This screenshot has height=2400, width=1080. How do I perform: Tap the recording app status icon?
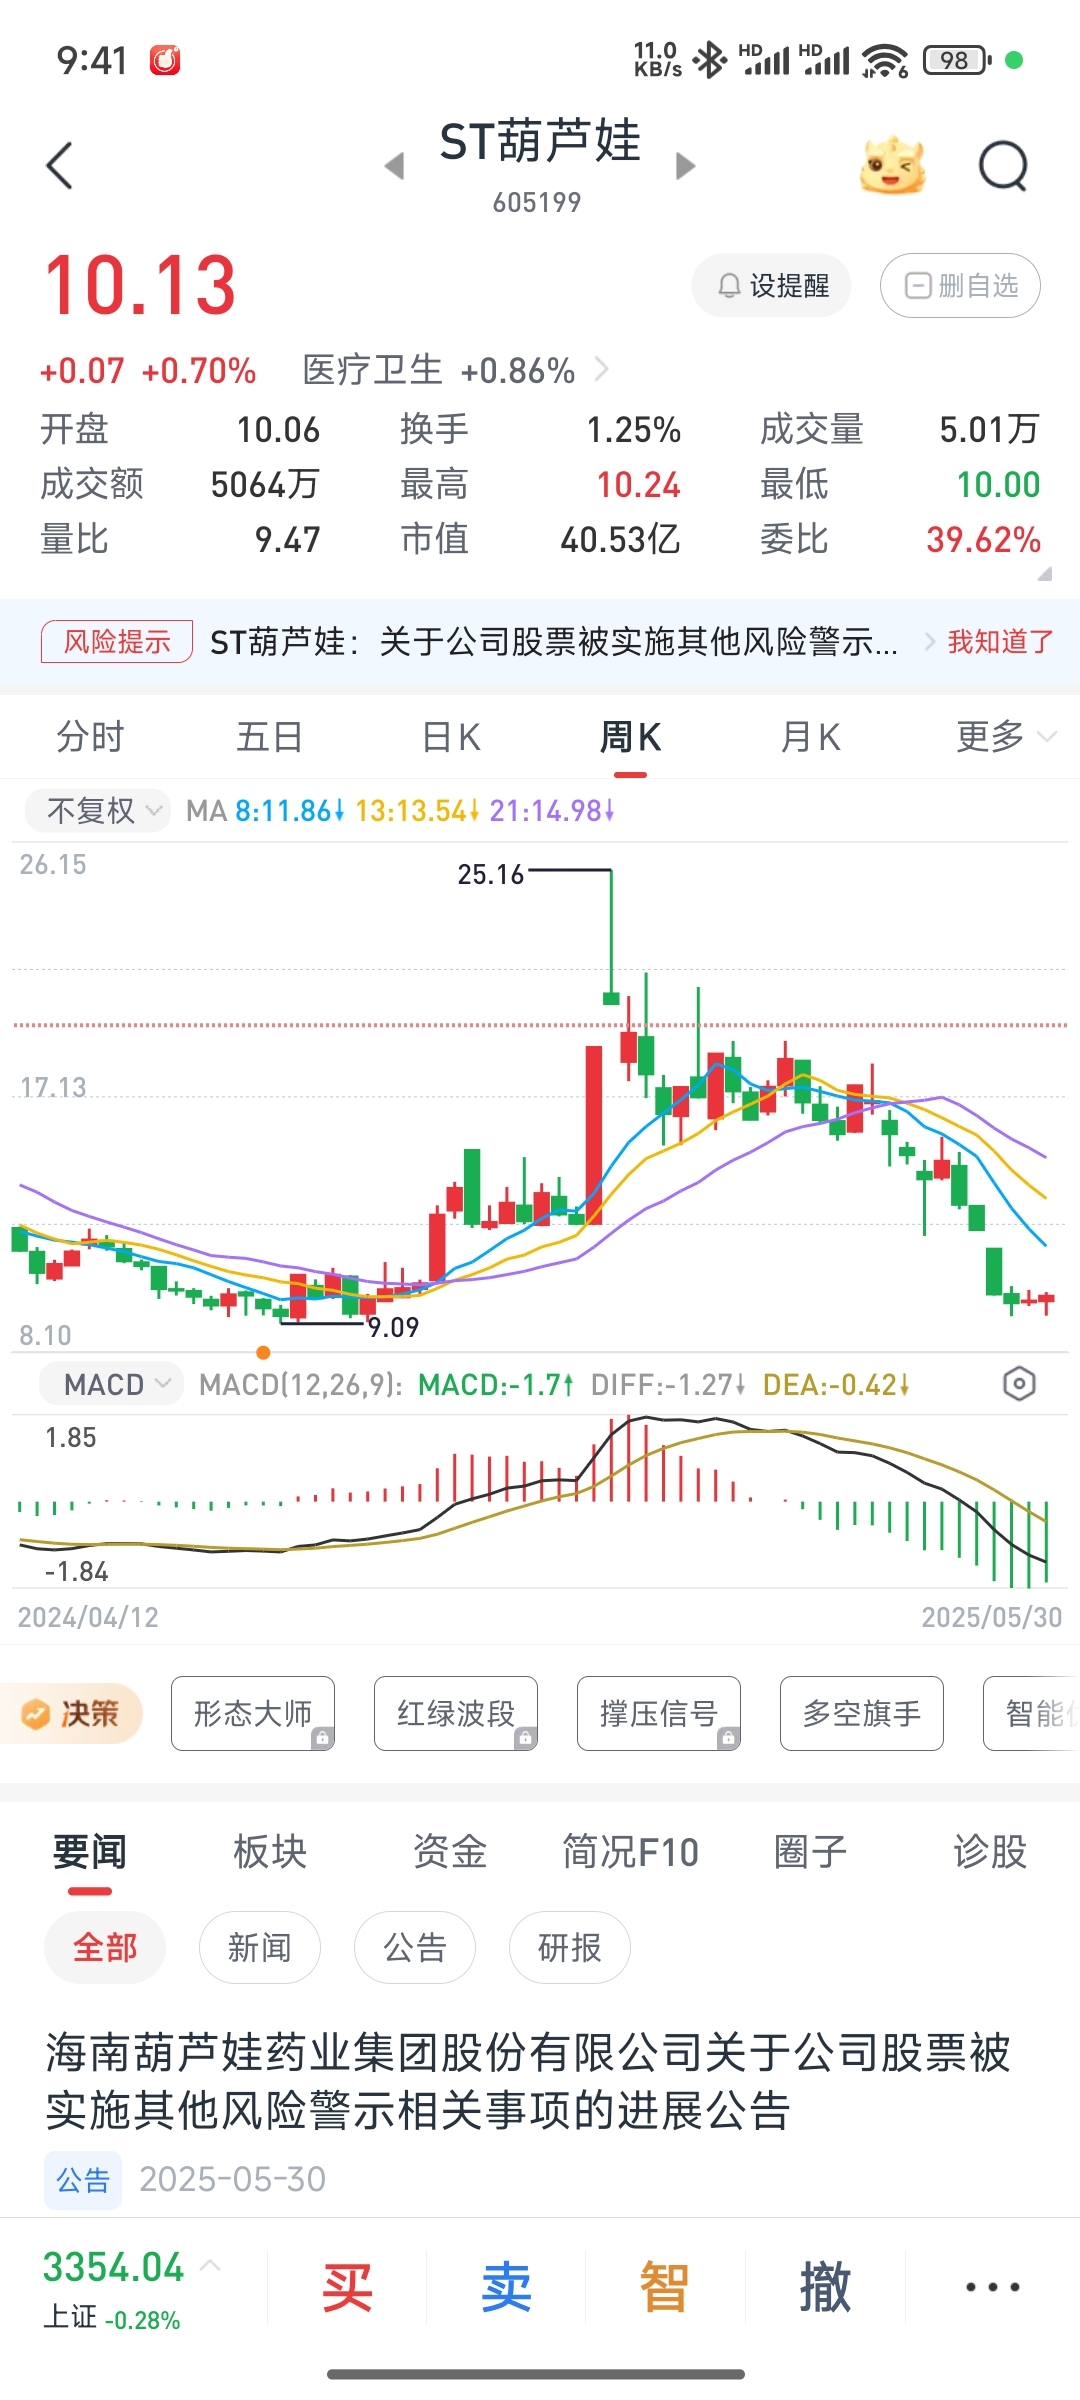(165, 60)
